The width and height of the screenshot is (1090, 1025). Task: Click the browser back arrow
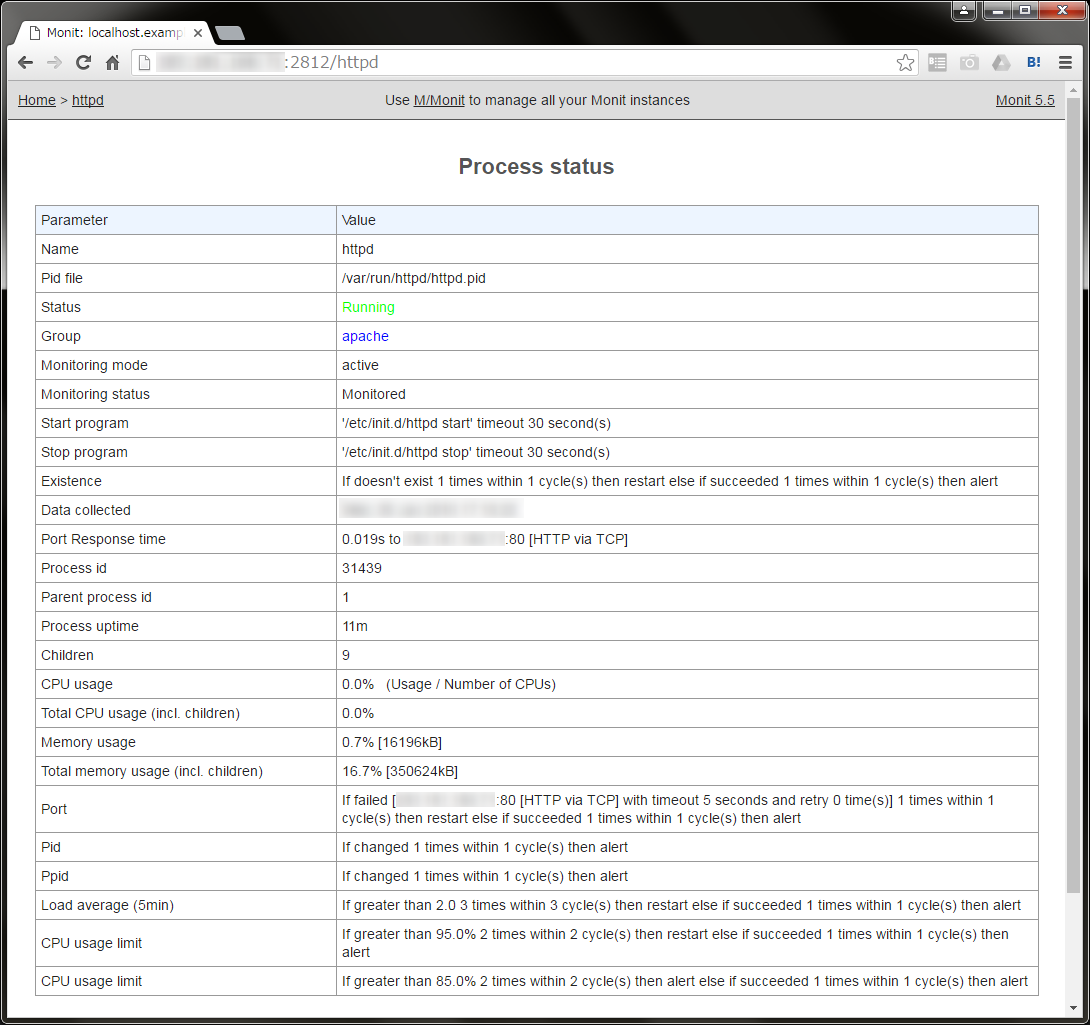26,63
